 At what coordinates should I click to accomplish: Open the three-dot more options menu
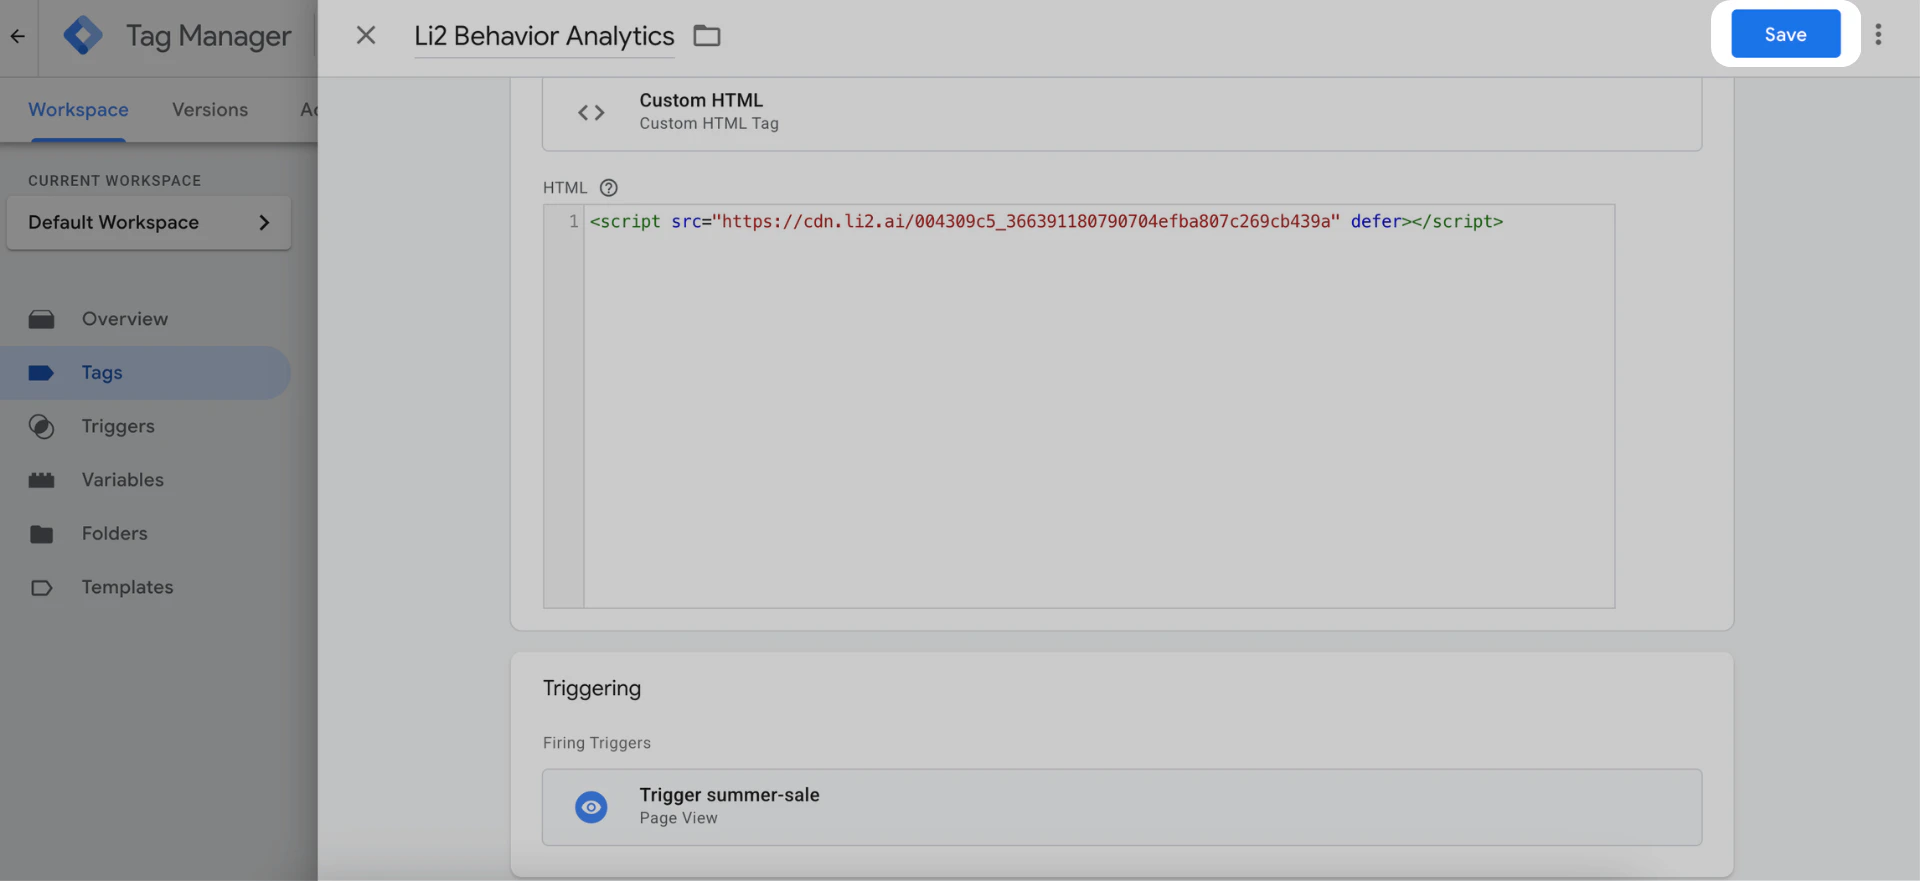[1878, 34]
